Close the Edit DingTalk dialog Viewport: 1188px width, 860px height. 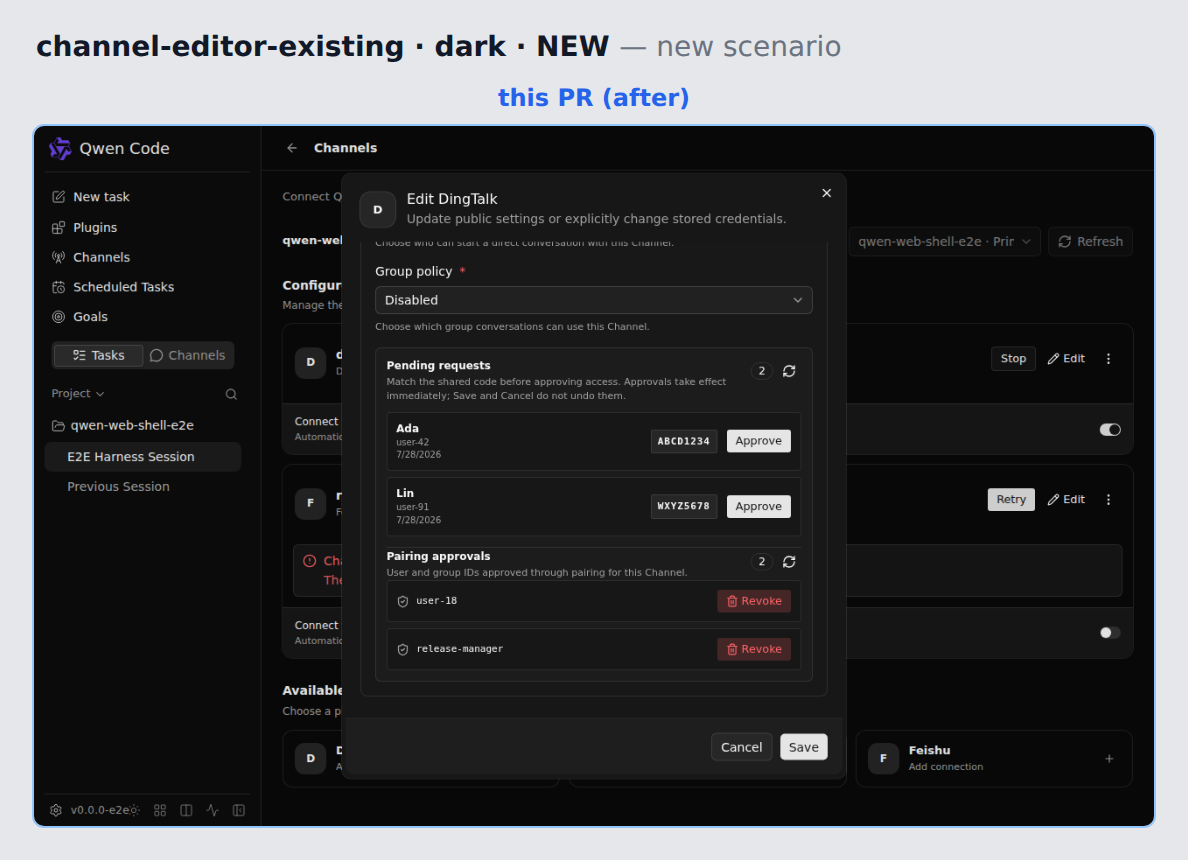pos(827,193)
